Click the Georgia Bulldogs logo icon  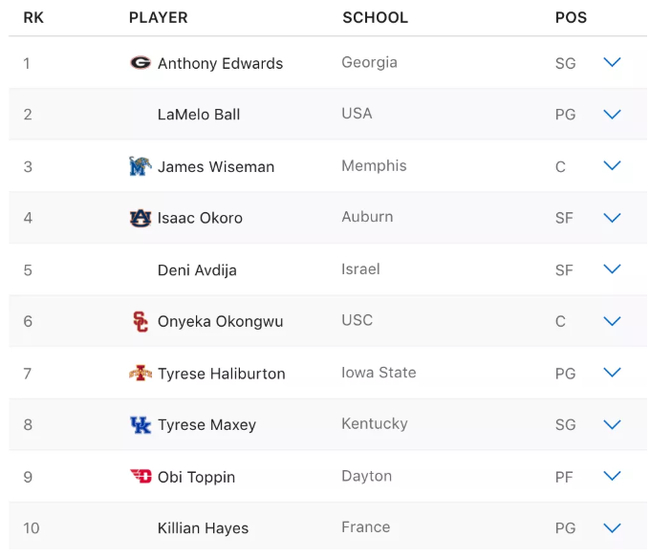pyautogui.click(x=140, y=63)
